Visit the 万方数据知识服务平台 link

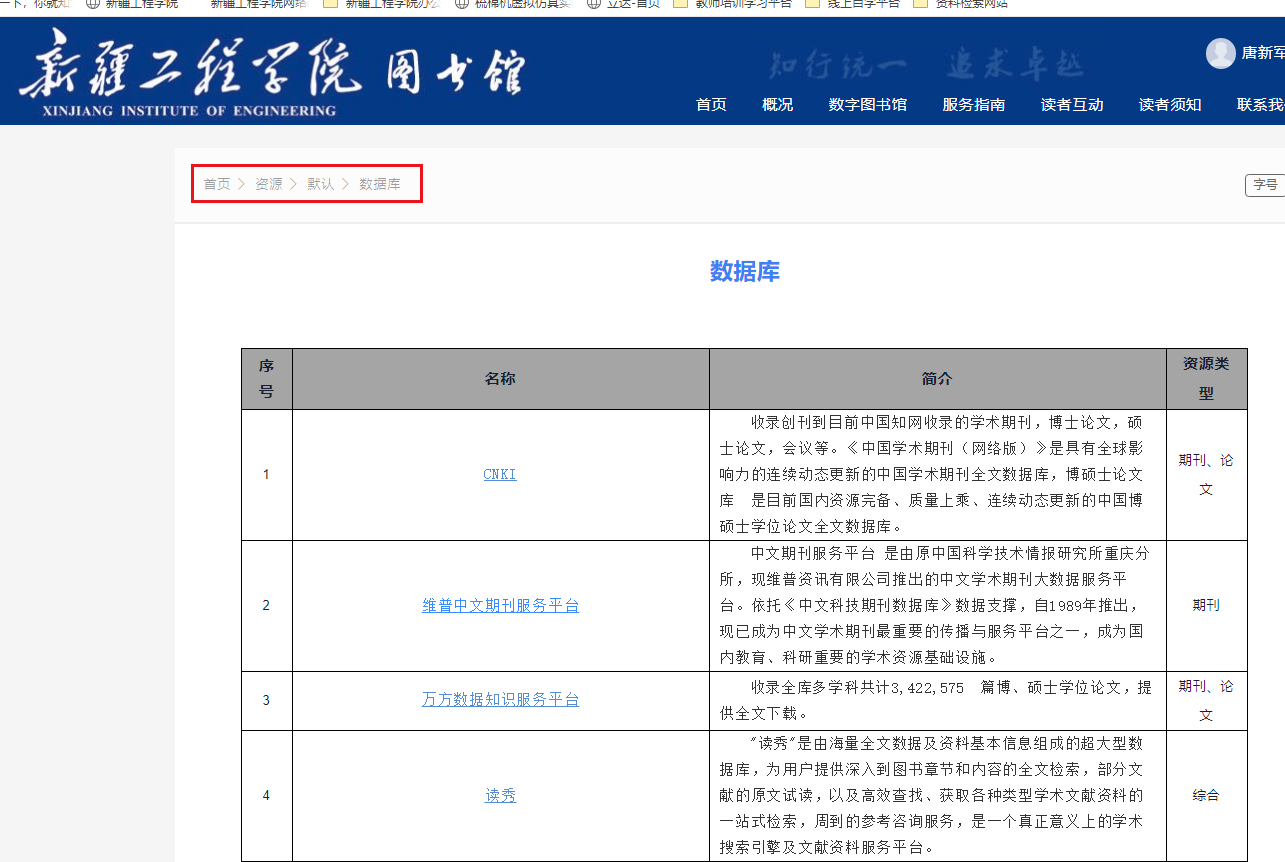(500, 700)
